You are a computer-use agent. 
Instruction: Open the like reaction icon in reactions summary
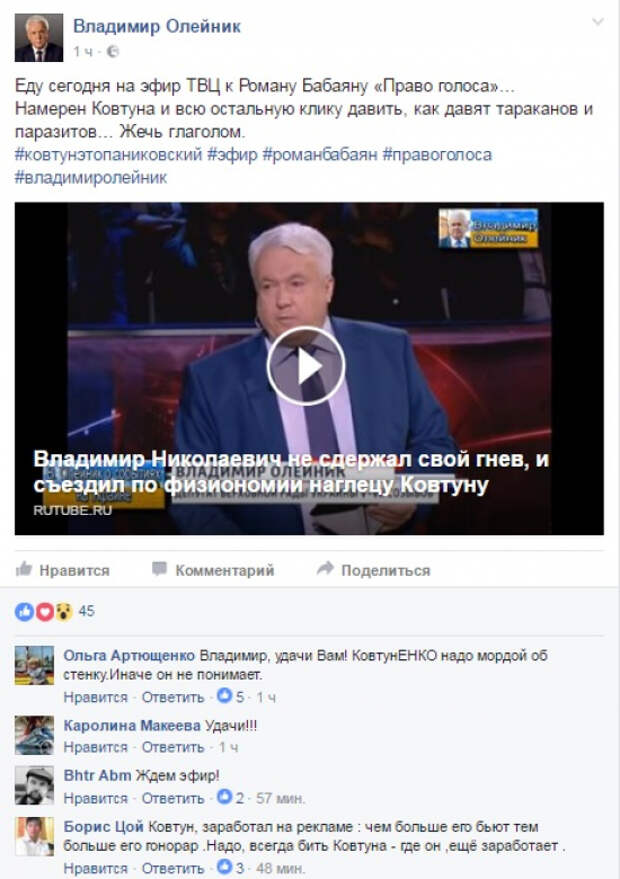pos(24,612)
